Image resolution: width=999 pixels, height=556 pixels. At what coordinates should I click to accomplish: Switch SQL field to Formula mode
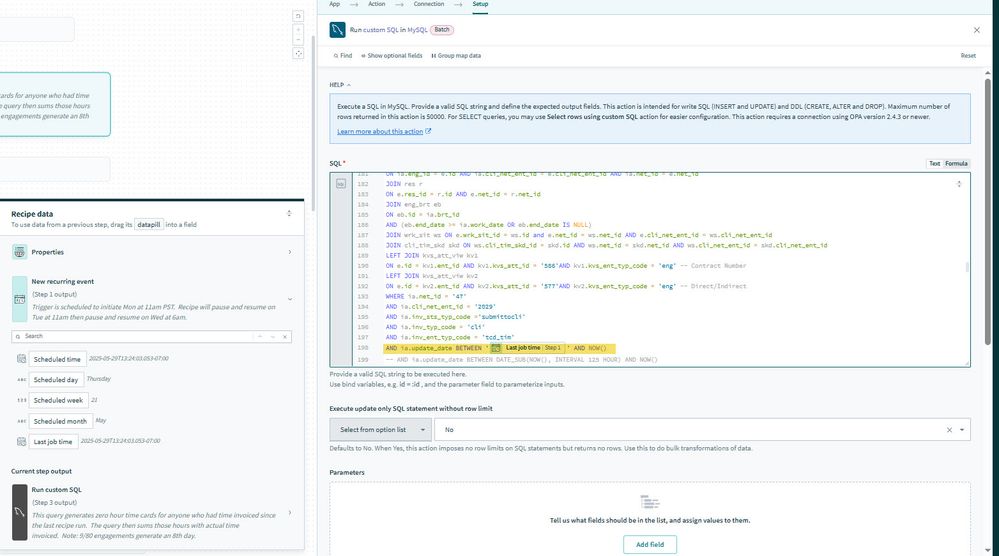(957, 163)
